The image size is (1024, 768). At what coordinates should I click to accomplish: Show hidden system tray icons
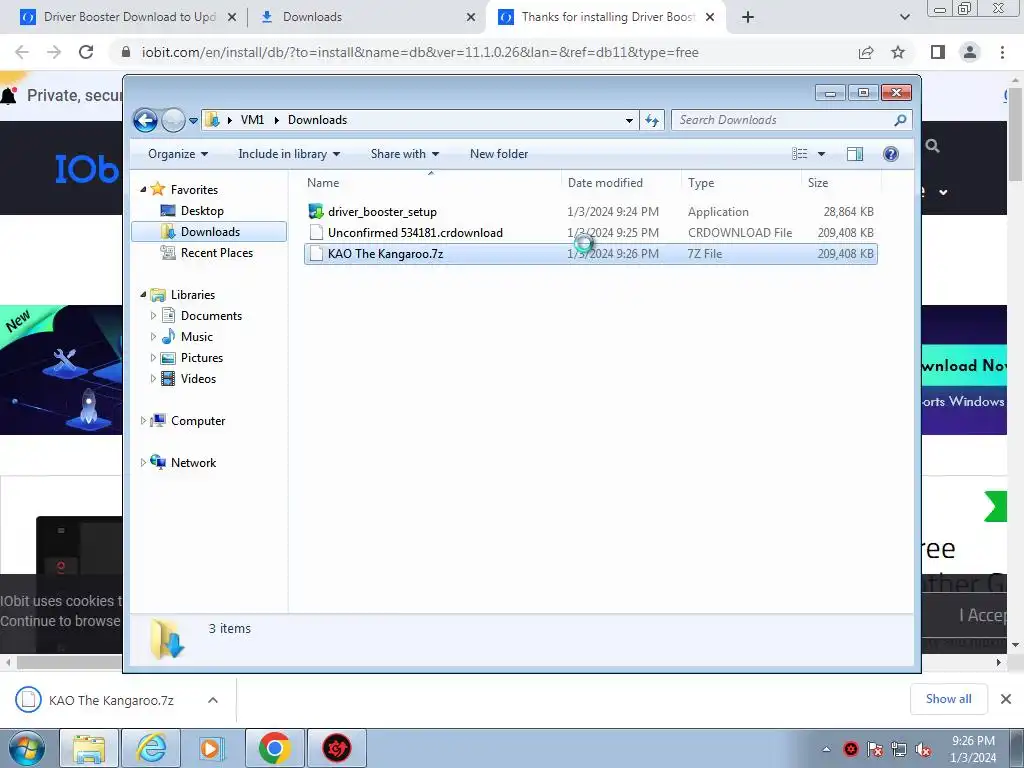826,749
